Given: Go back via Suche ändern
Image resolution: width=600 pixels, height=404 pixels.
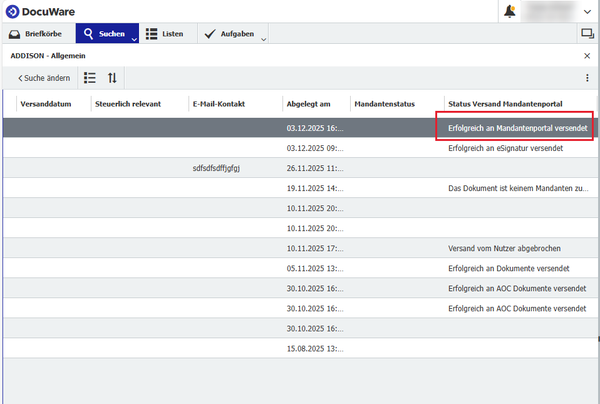Looking at the screenshot, I should (44, 78).
